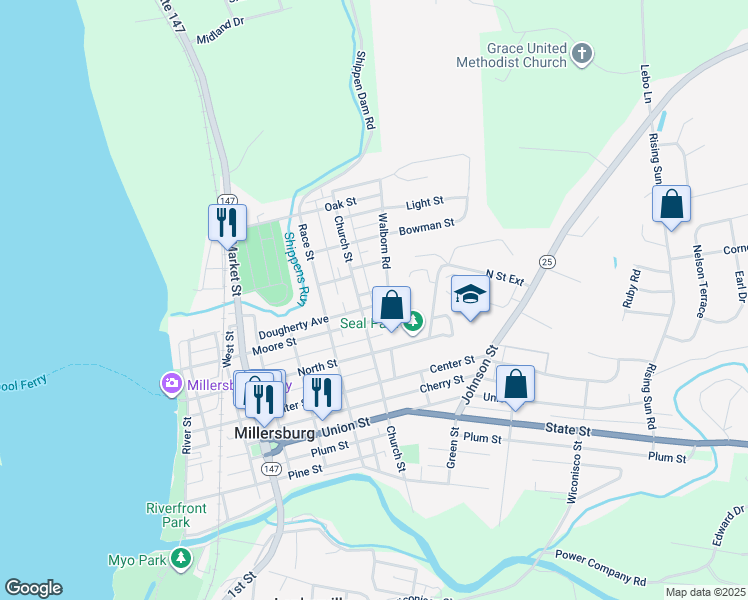The image size is (748, 600).
Task: Select the Riverfront Park label
Action: [177, 515]
